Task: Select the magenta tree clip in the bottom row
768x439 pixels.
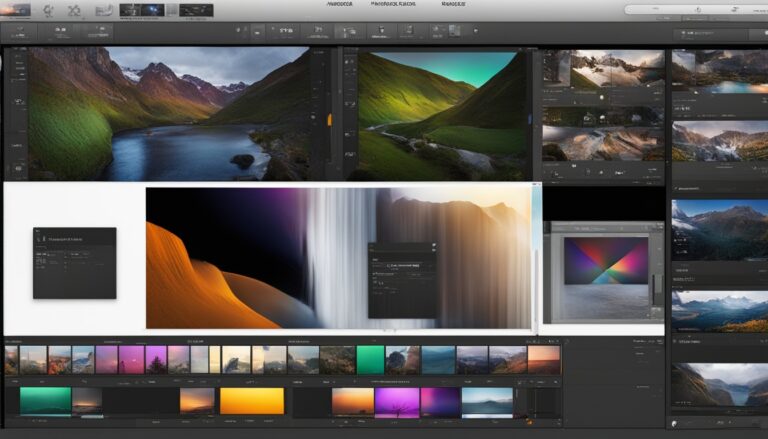Action: pyautogui.click(x=397, y=402)
